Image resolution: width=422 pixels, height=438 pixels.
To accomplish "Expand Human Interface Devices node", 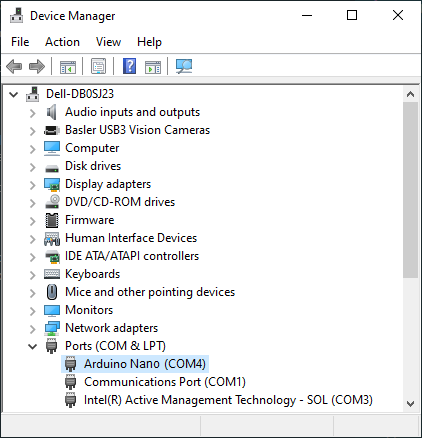I will click(33, 239).
